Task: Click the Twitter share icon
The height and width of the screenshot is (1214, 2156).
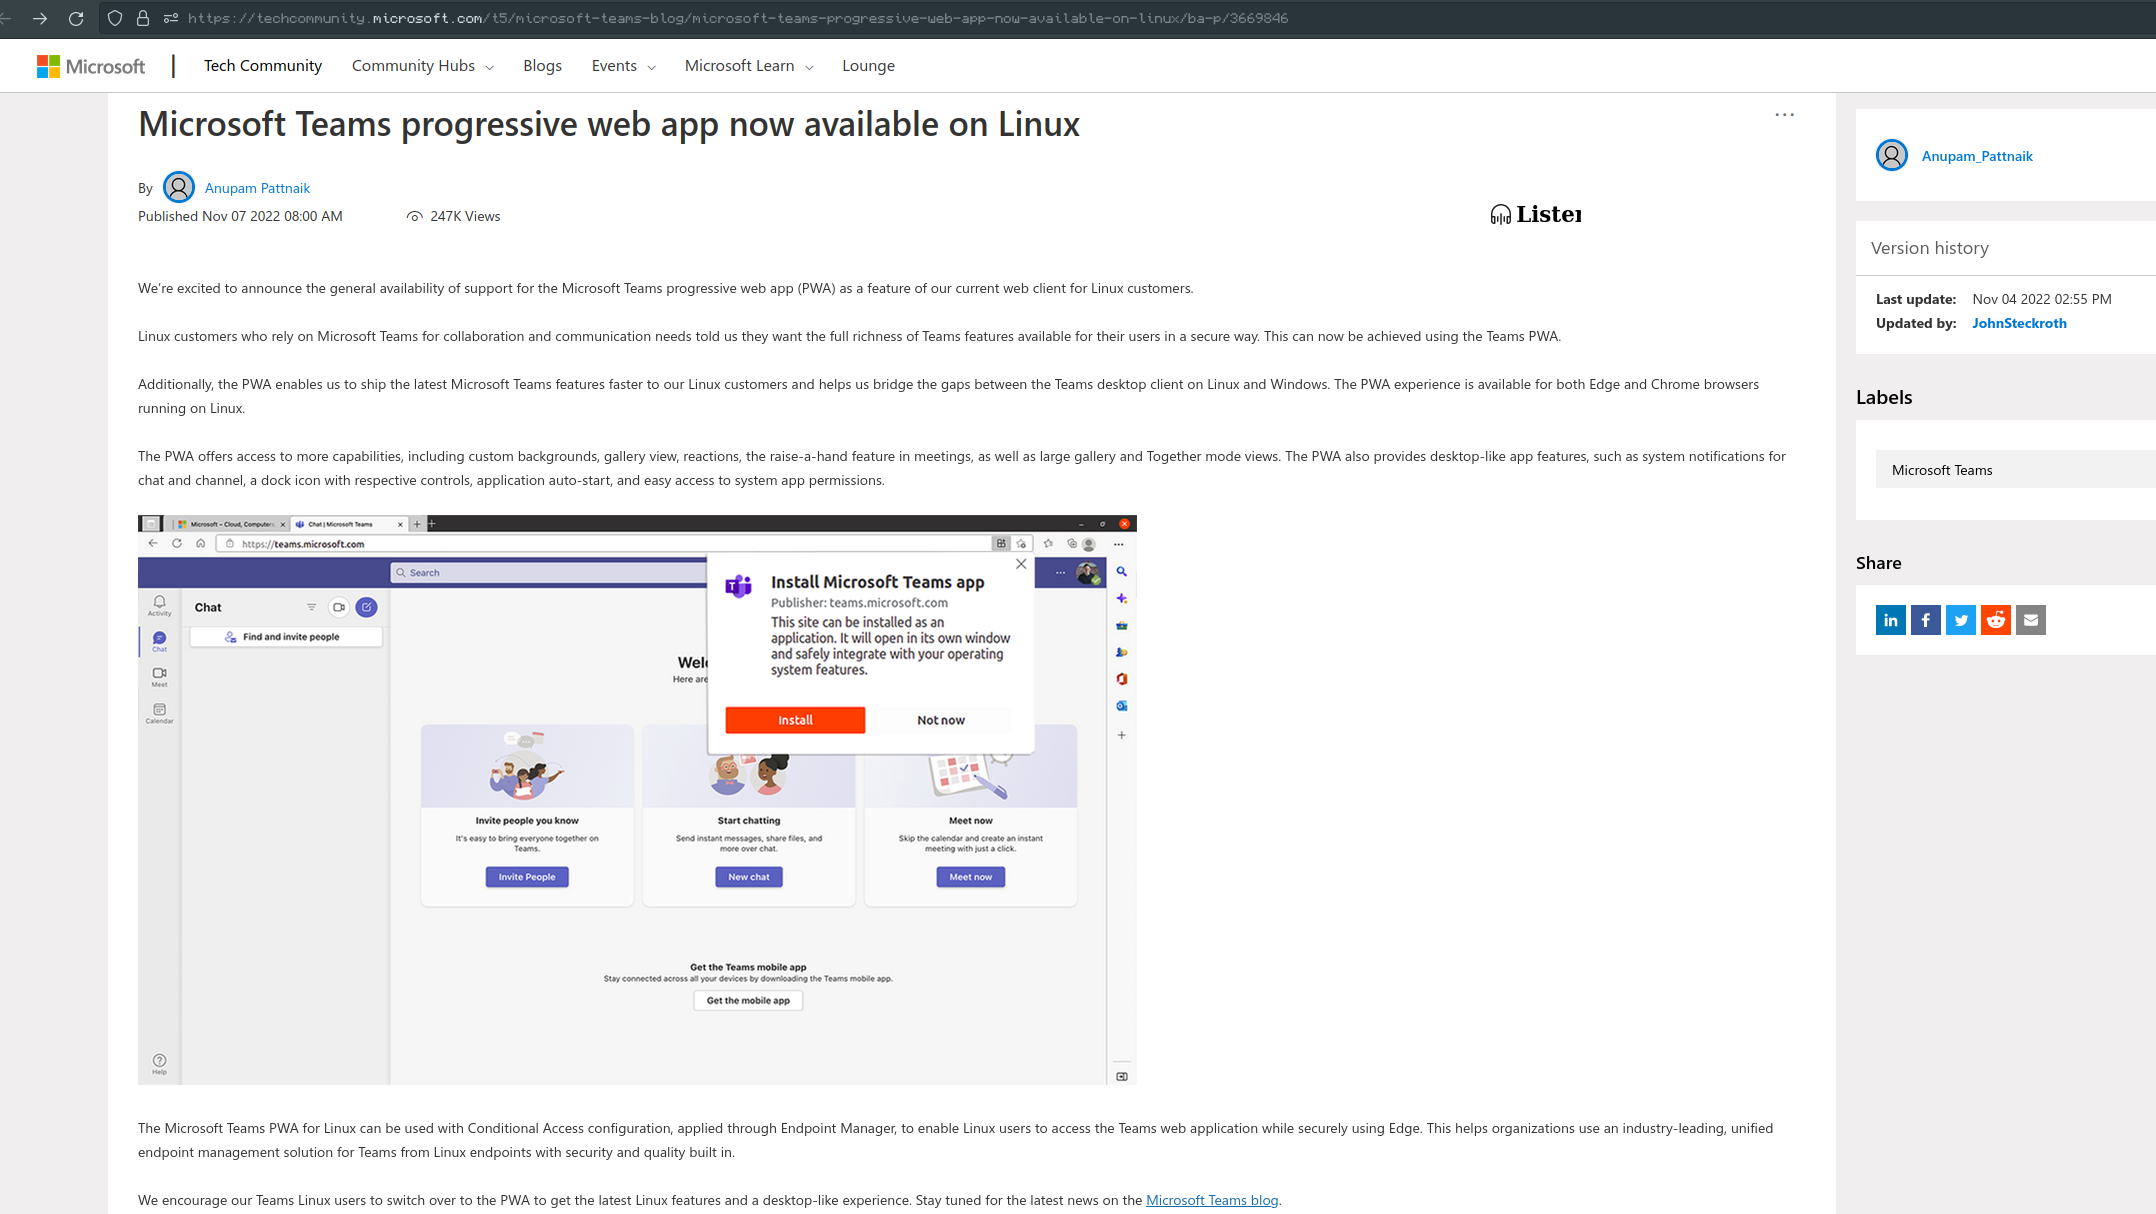Action: coord(1961,619)
